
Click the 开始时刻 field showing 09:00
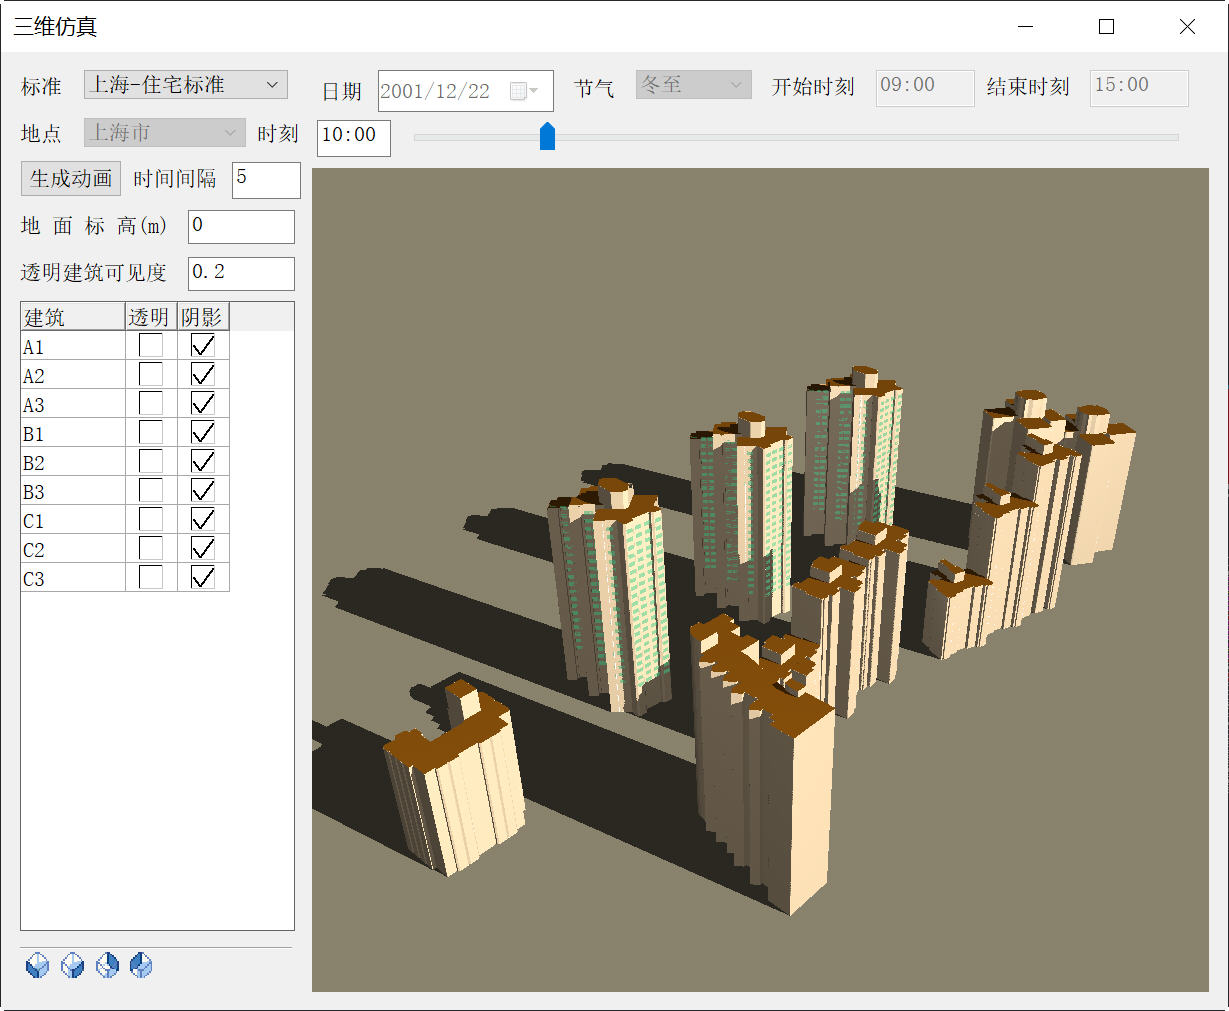(x=925, y=88)
